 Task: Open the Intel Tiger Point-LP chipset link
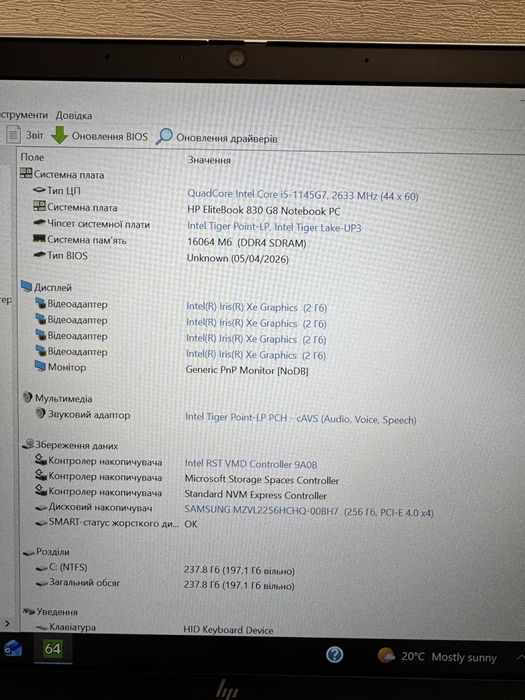tap(274, 227)
